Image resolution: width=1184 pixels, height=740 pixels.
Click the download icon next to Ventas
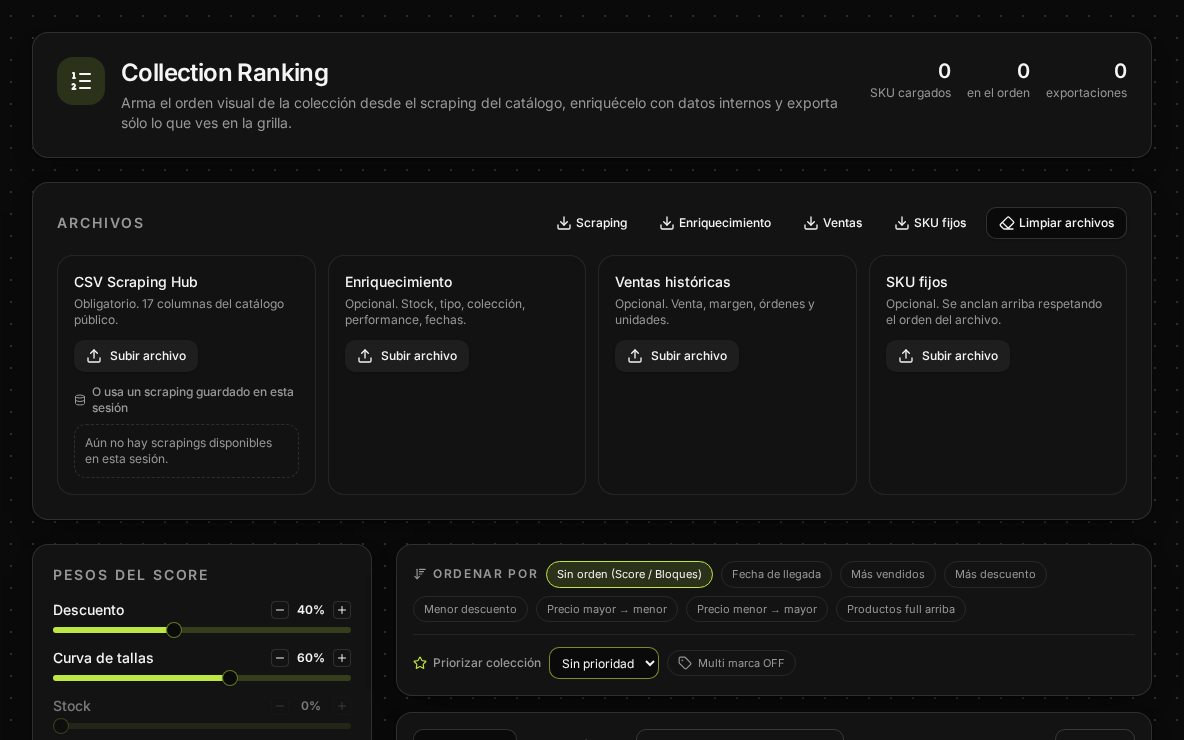point(811,223)
